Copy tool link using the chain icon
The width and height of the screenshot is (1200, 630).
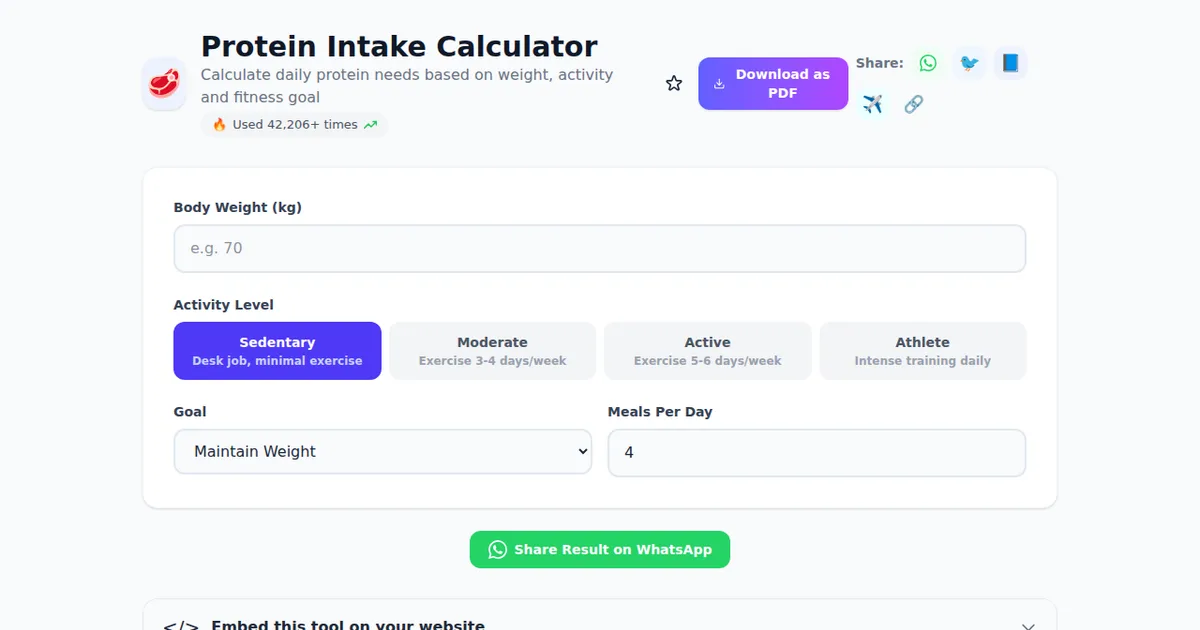[x=913, y=103]
